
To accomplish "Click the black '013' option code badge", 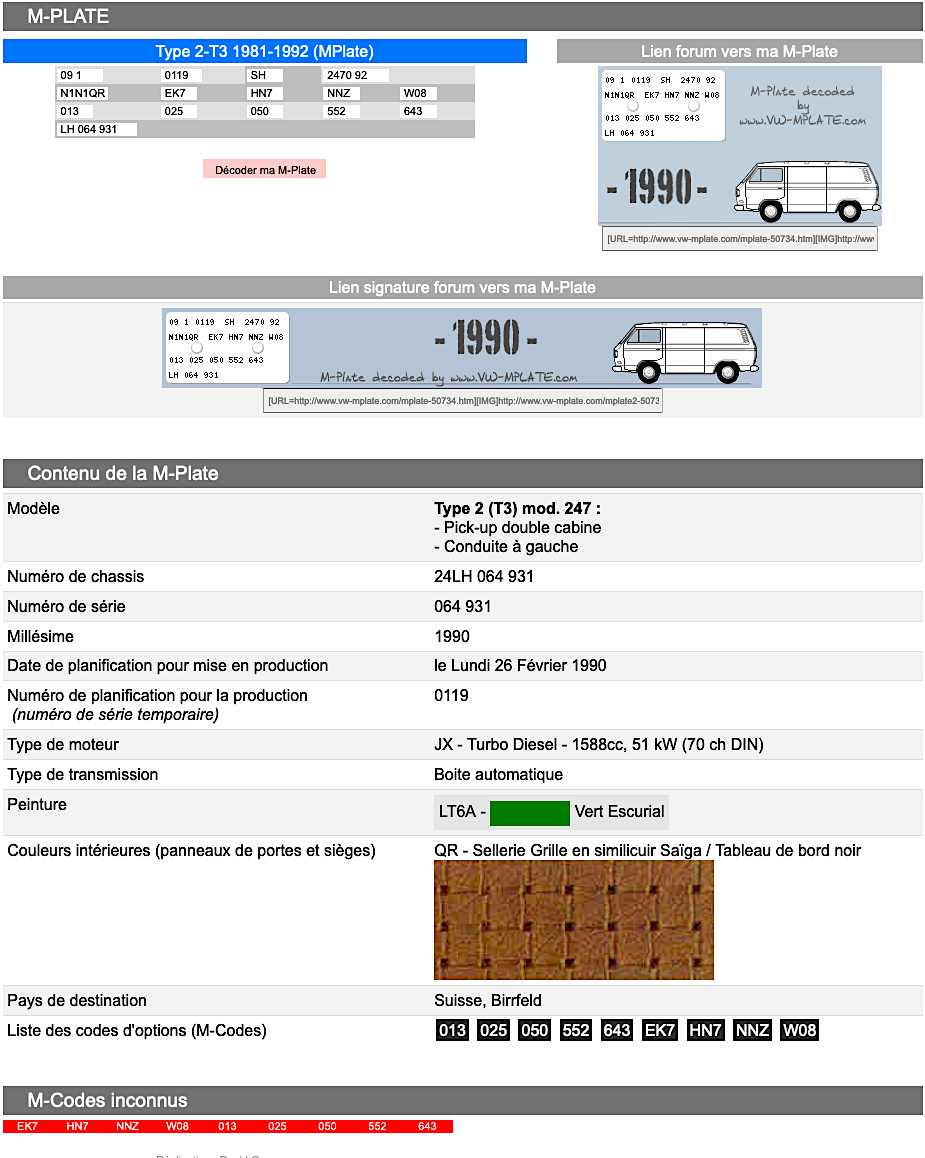I will 453,1030.
